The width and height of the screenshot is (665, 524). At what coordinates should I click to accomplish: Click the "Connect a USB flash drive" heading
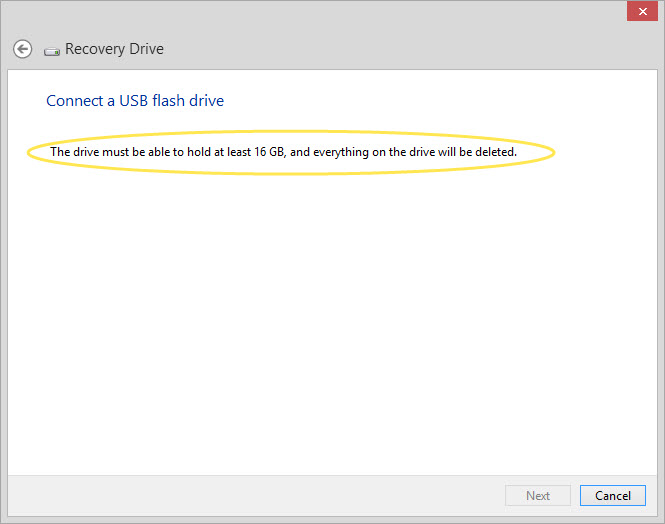tap(135, 101)
